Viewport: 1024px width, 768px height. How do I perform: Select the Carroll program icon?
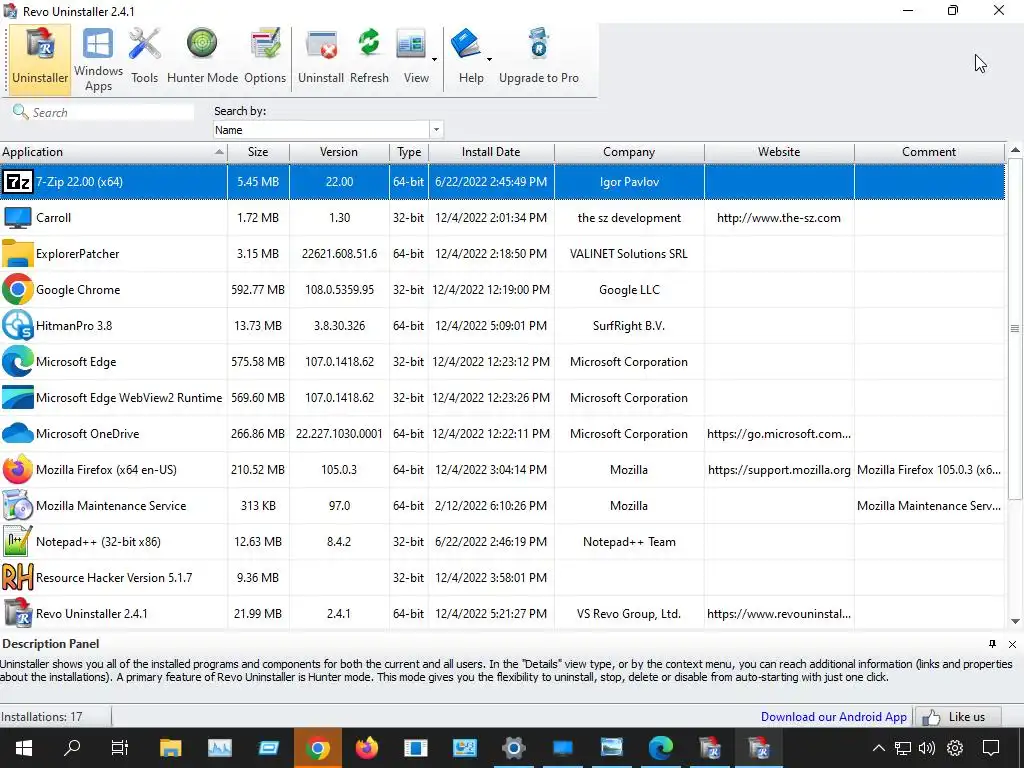(x=18, y=217)
